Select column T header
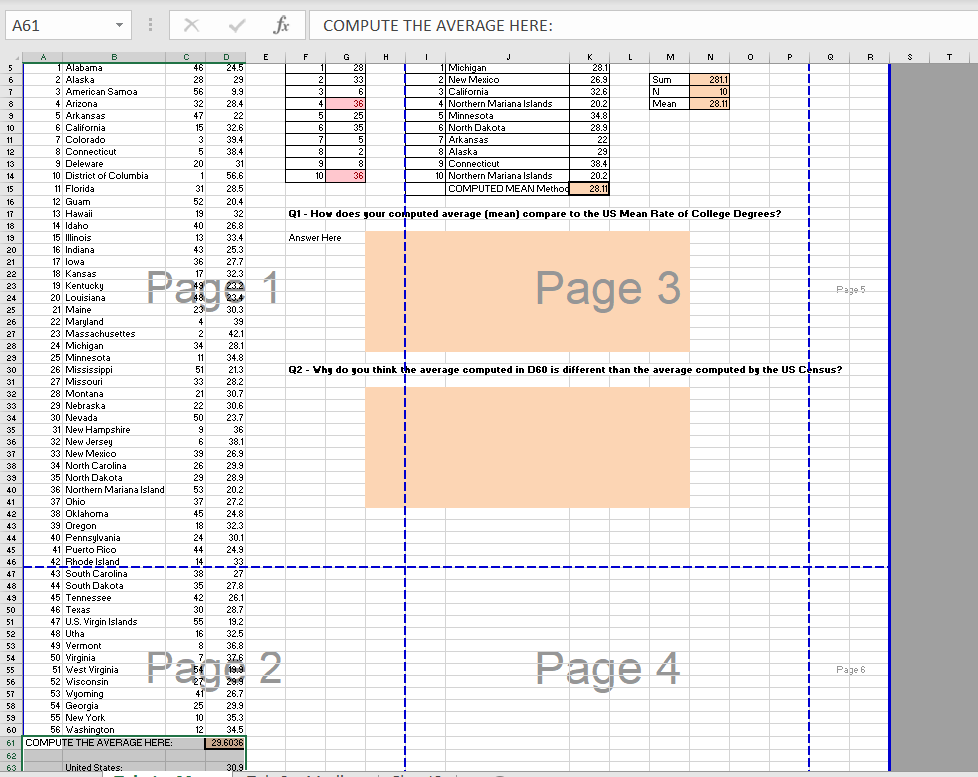 click(x=949, y=57)
